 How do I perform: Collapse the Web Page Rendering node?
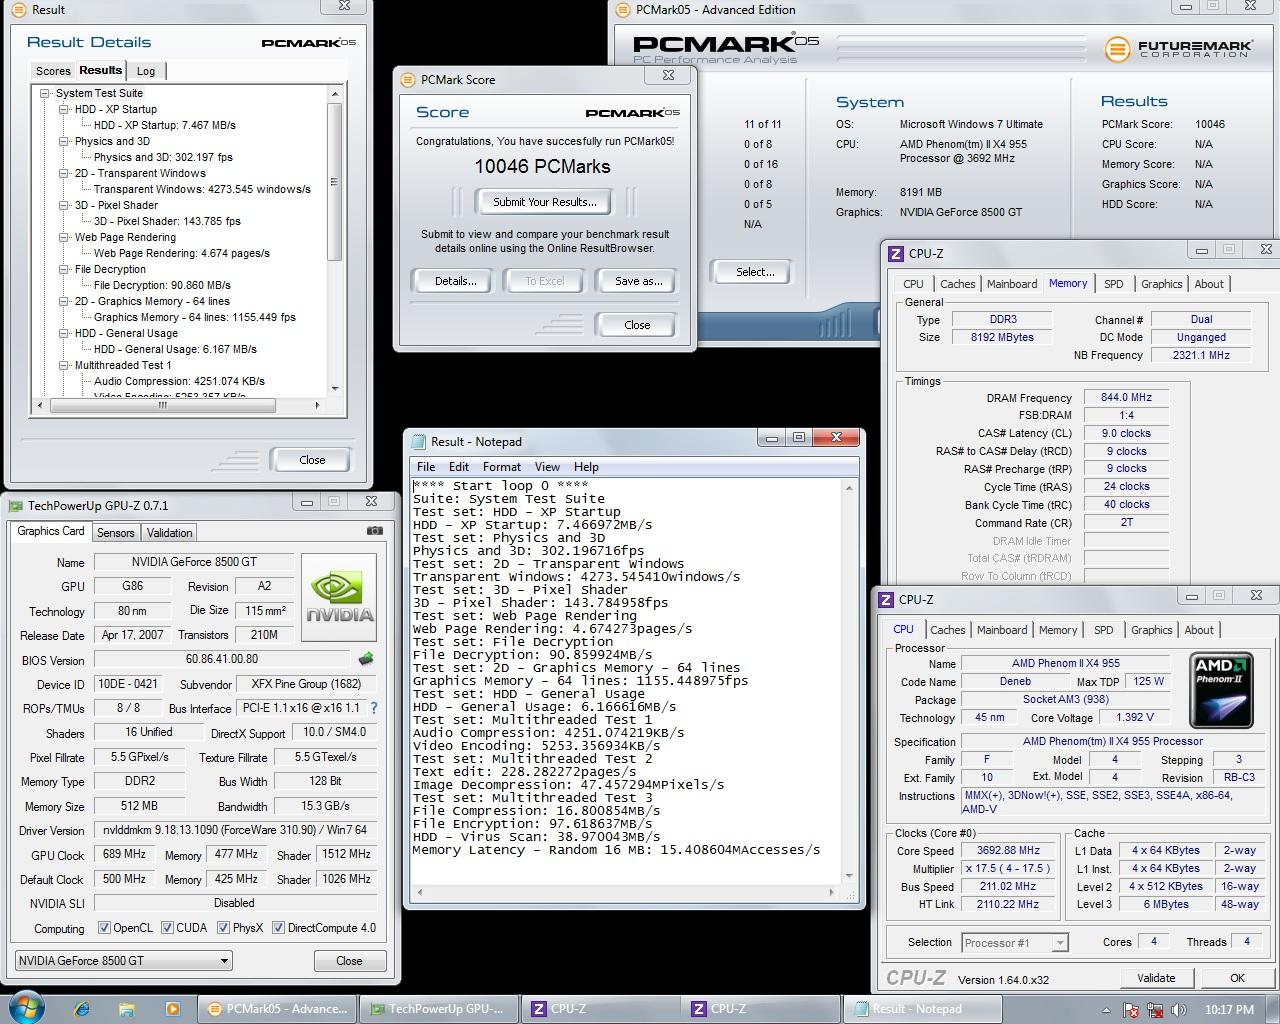pos(64,237)
